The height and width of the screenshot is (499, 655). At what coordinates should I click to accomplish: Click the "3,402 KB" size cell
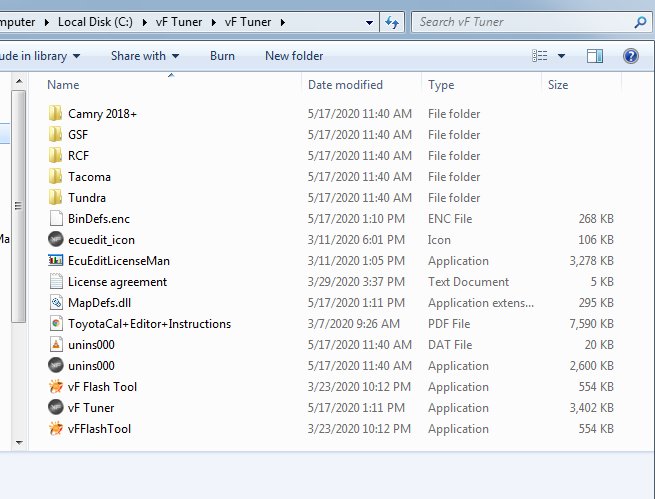click(592, 408)
